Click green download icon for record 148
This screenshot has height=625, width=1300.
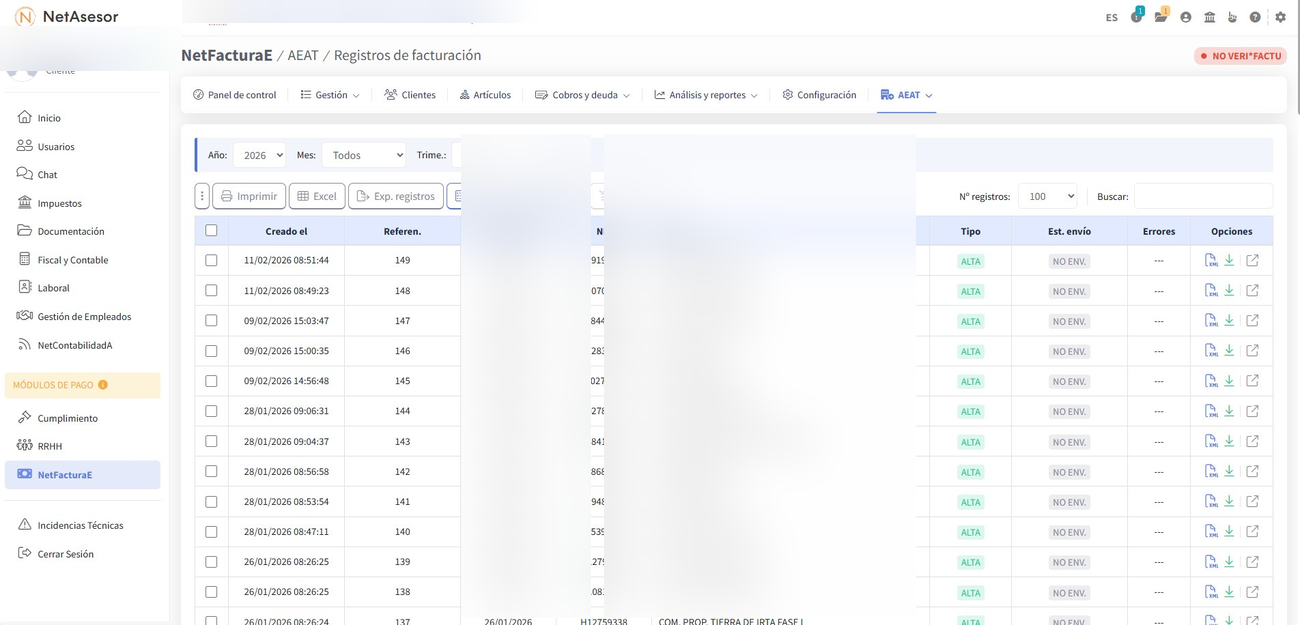1230,291
